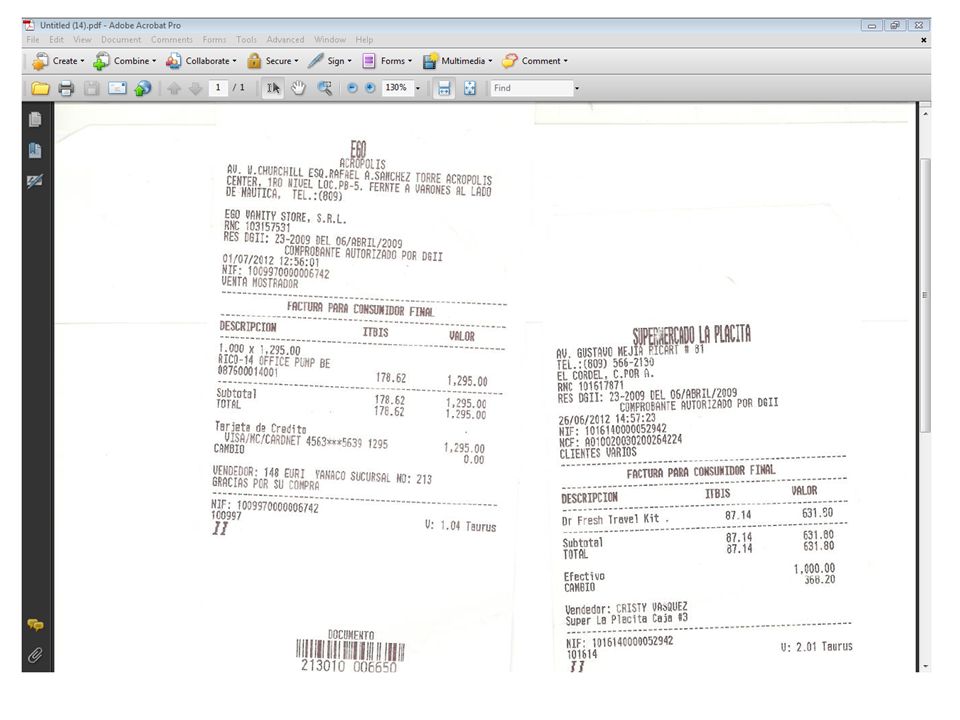Image resolution: width=960 pixels, height=720 pixels.
Task: Click the Forms icon
Action: (x=369, y=61)
